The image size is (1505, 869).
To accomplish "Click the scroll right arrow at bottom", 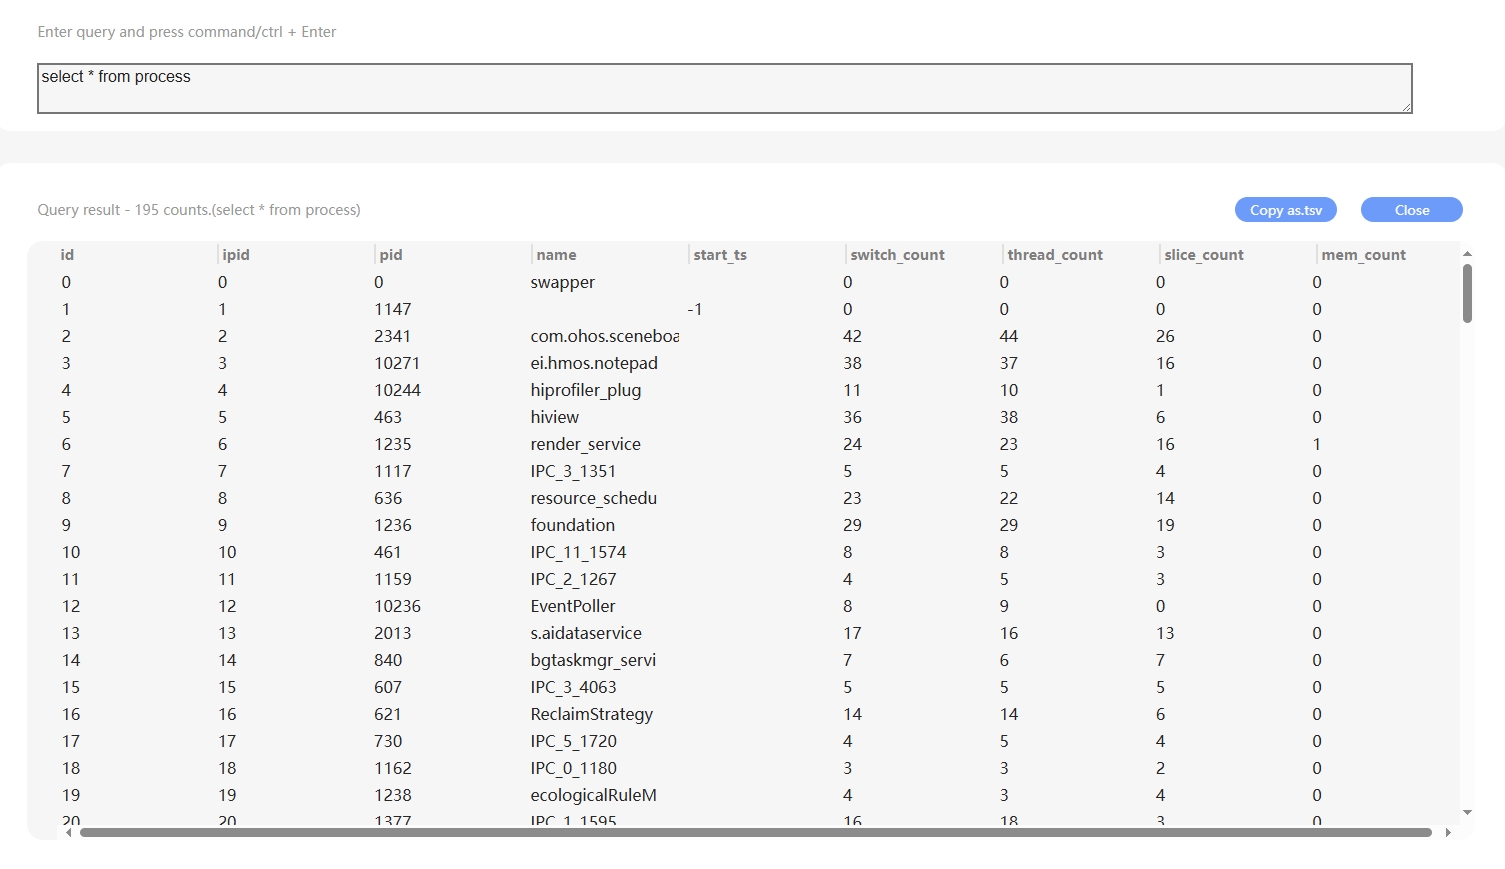I will [1447, 832].
